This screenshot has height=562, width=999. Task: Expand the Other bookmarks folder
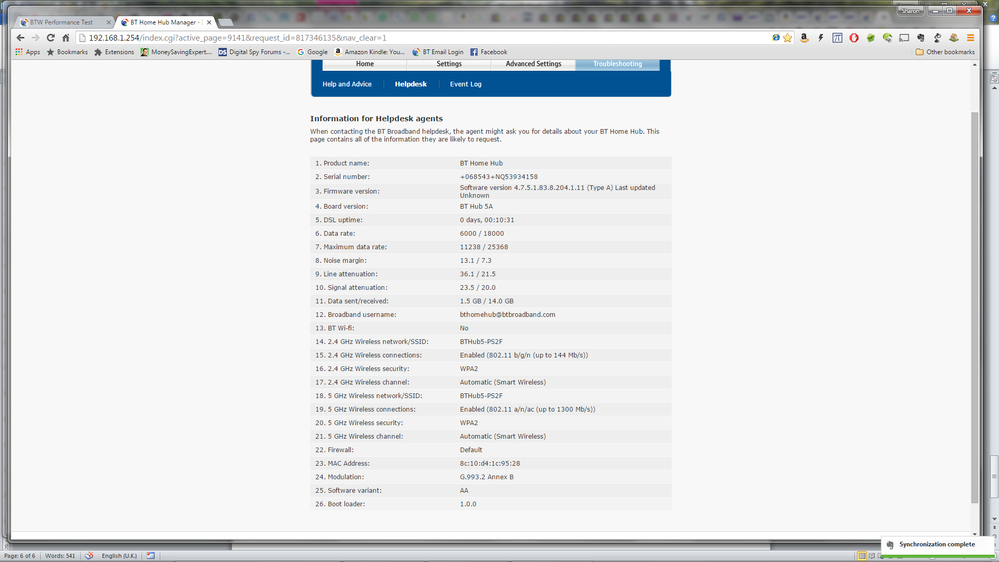coord(945,52)
